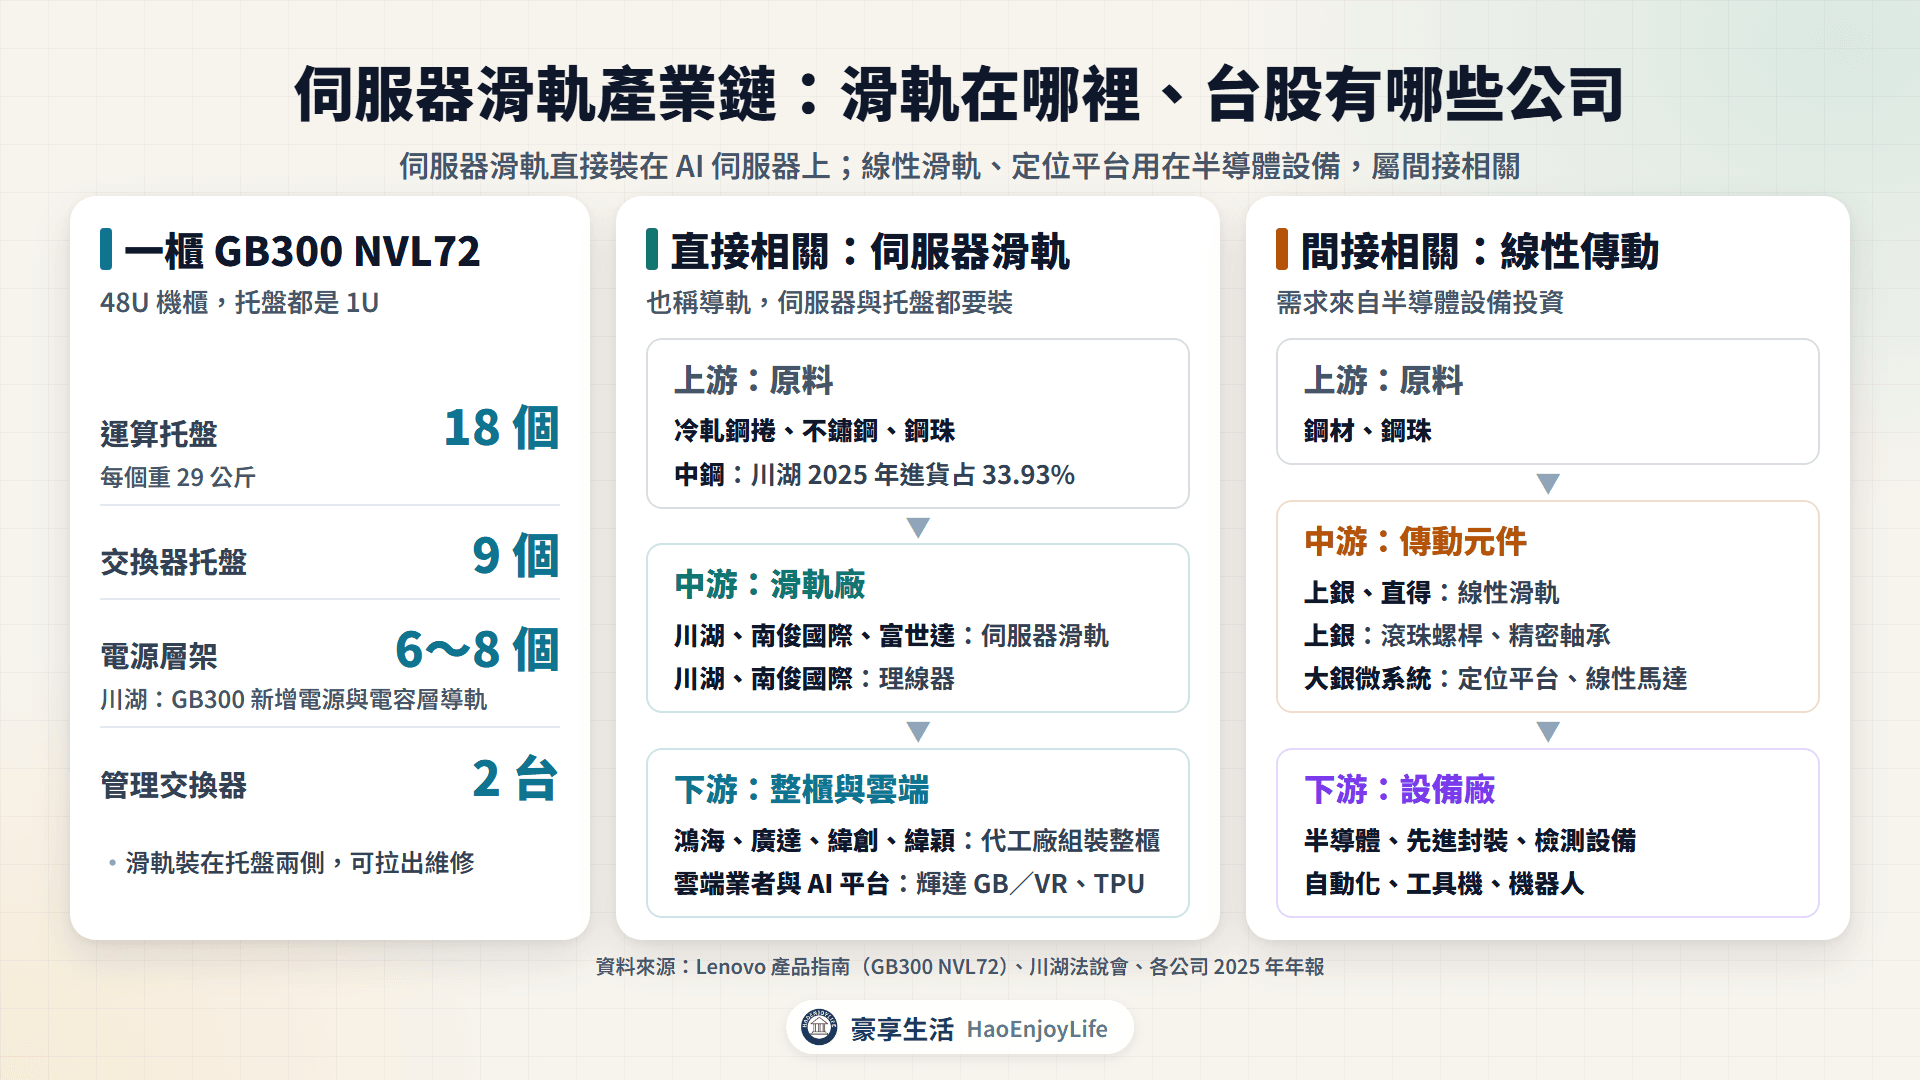Click the down arrow below 冷軋鋼捲 box

pos(918,527)
